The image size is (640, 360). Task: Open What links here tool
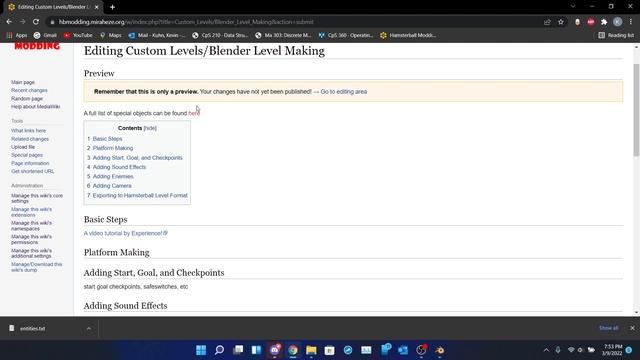(29, 131)
